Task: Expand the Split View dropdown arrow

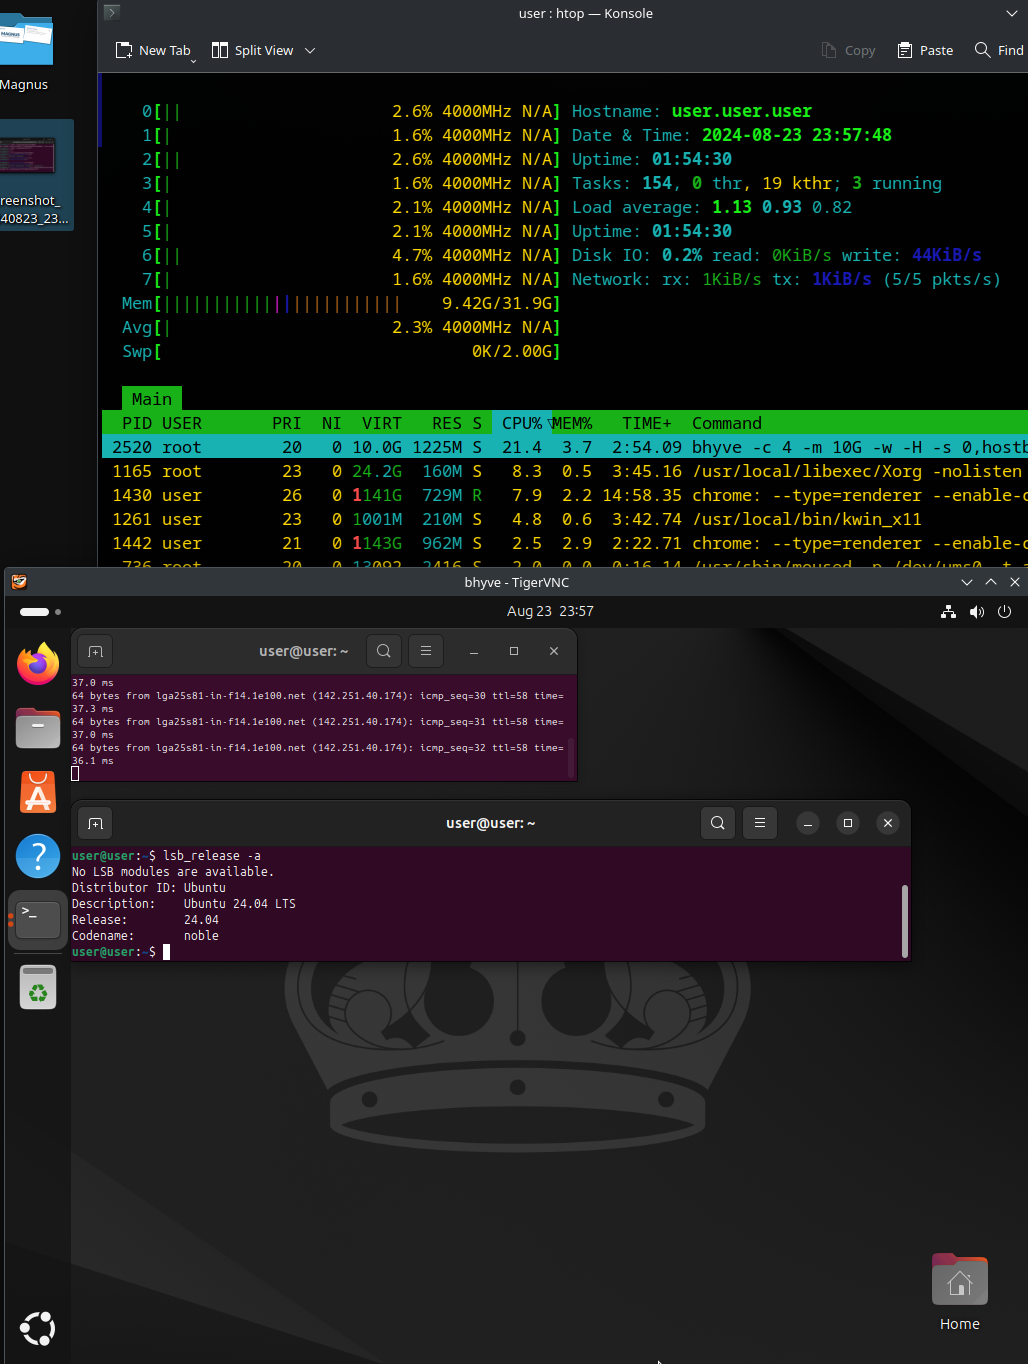Action: click(310, 51)
